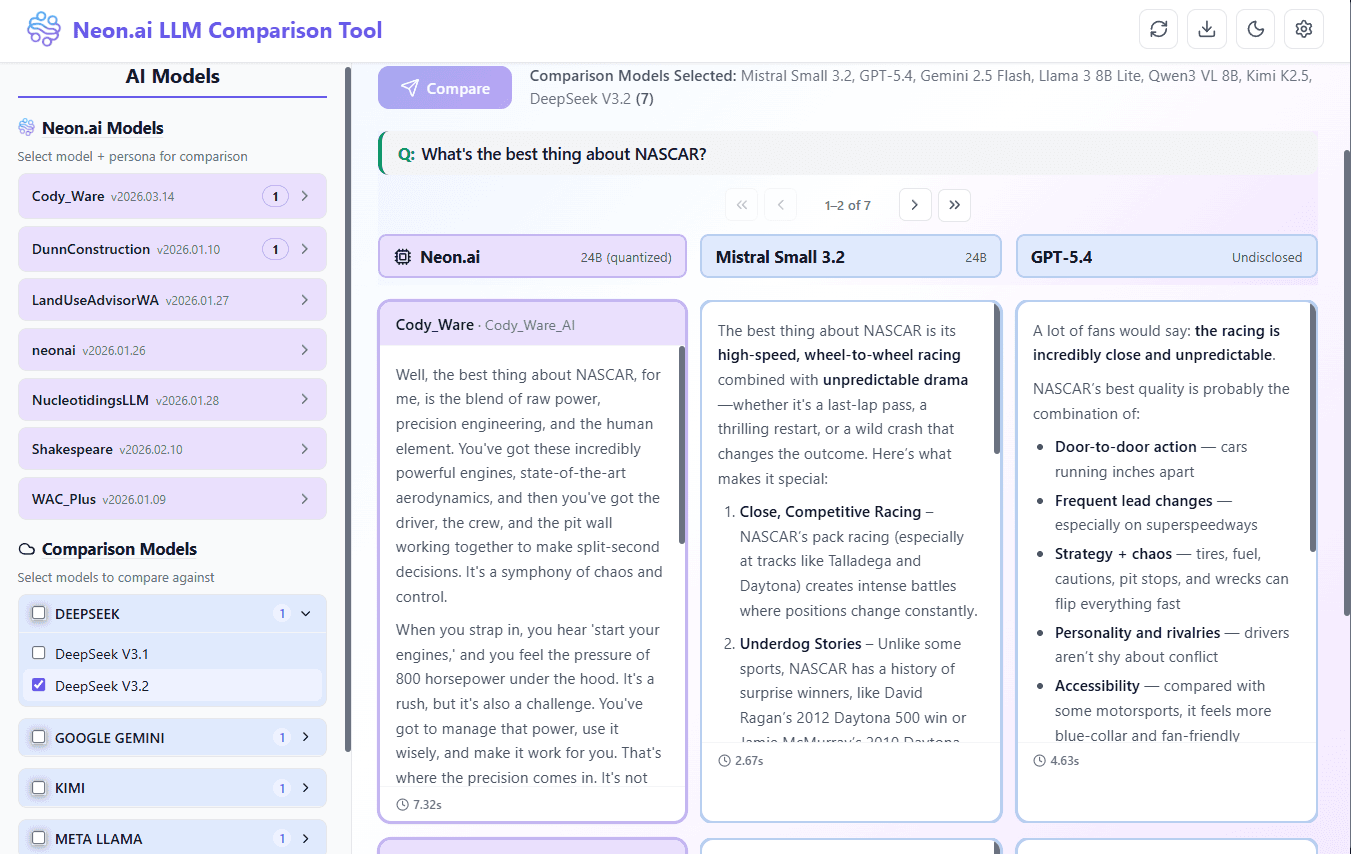
Task: Expand the KIMI group chevron
Action: 306,788
